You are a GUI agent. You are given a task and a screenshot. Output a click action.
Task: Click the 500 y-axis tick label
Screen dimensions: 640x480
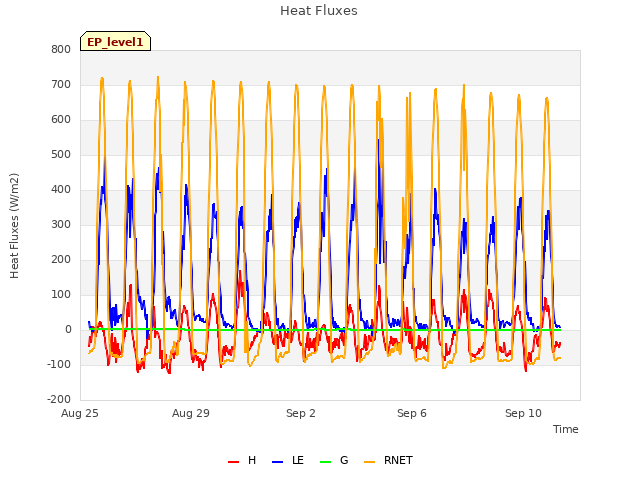61,154
